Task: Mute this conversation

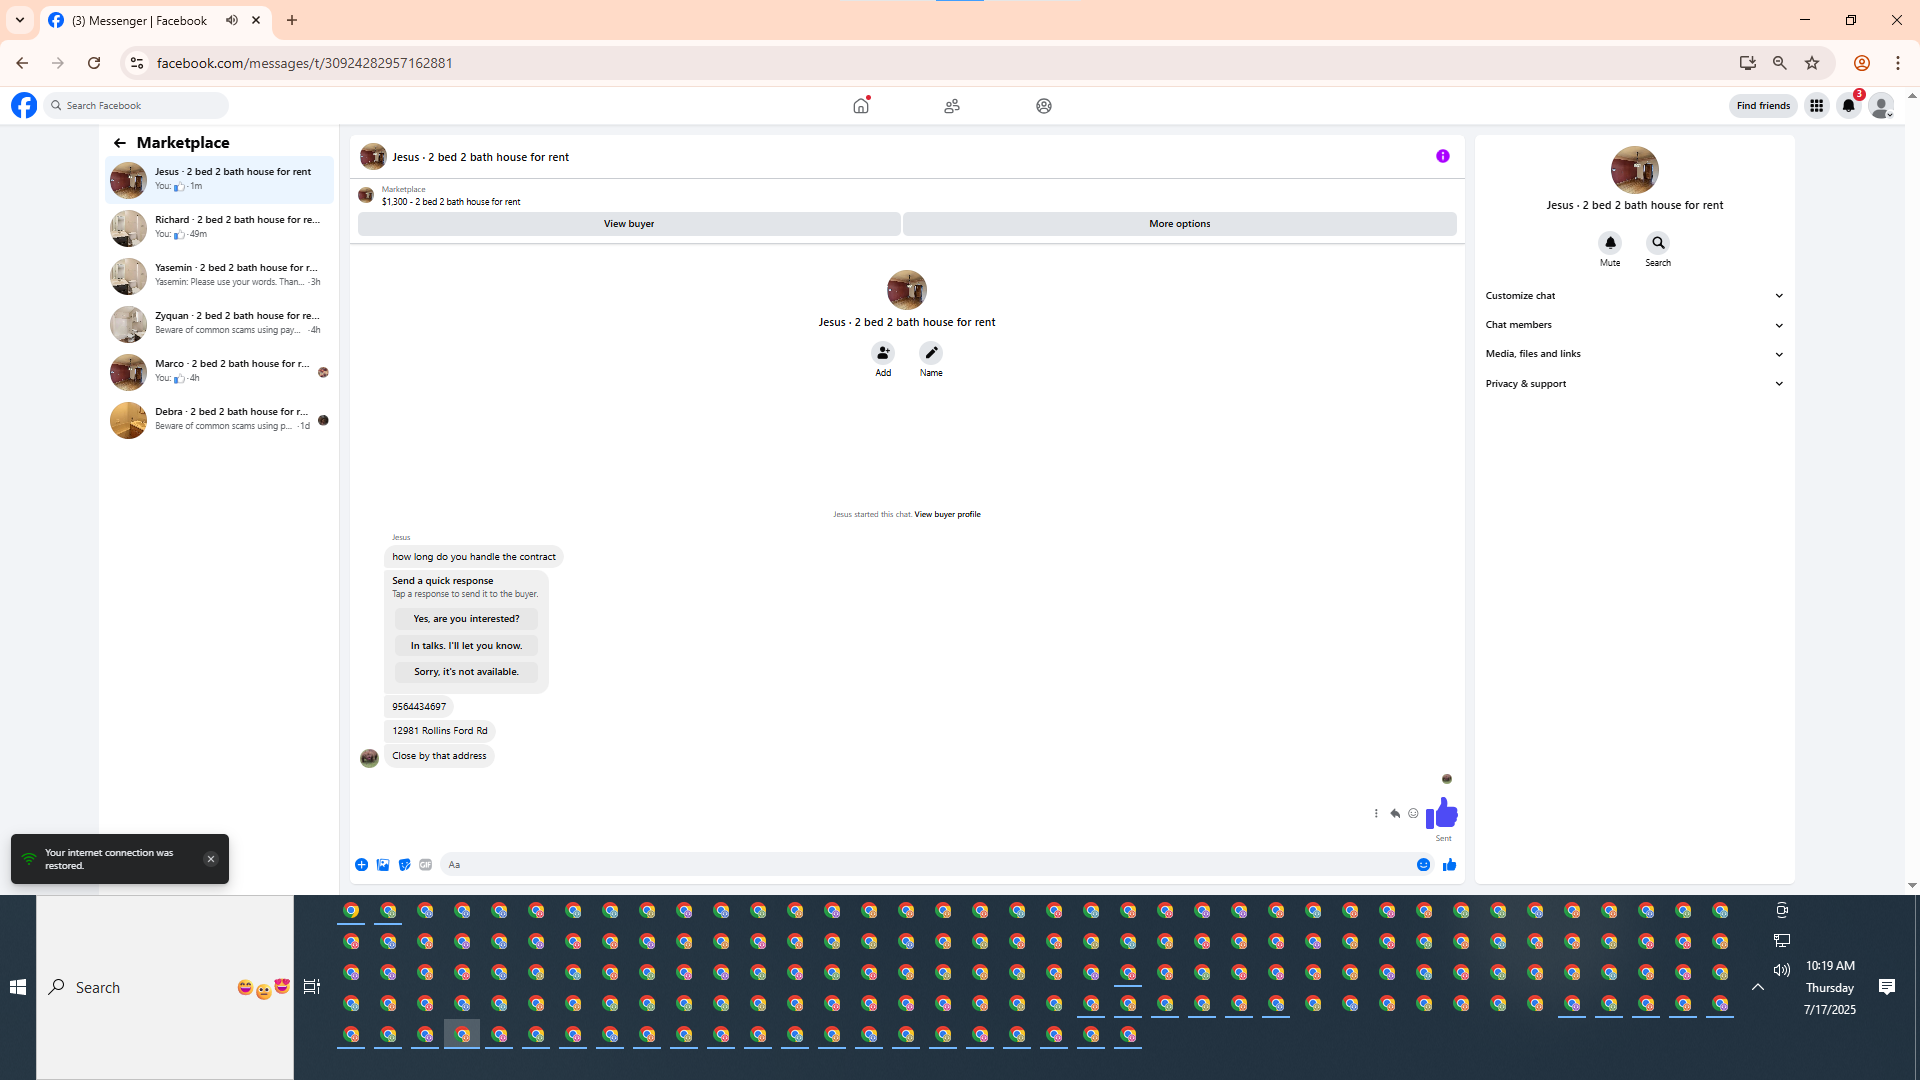Action: tap(1610, 243)
